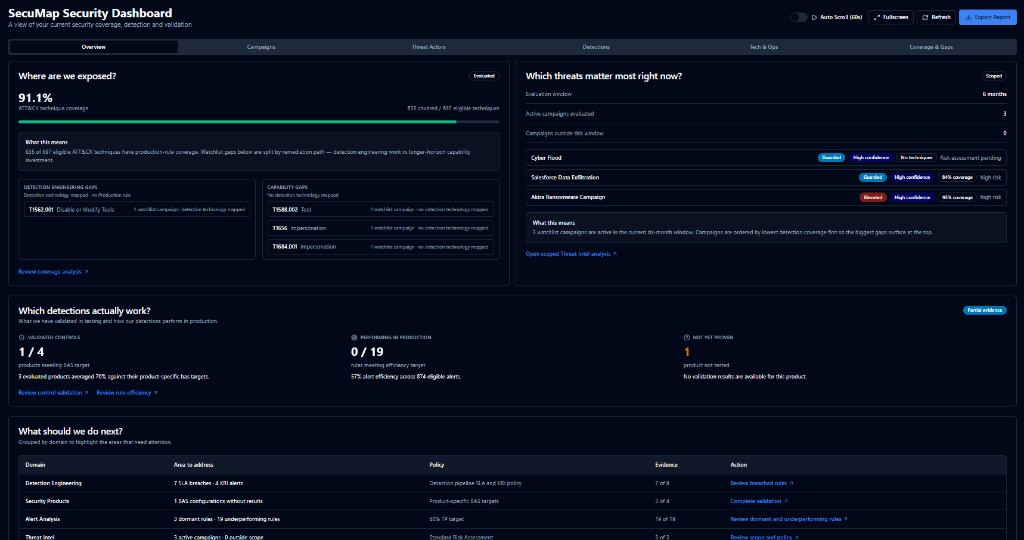This screenshot has width=1024, height=540.
Task: Click the Partial evidence badge
Action: pyautogui.click(x=984, y=310)
